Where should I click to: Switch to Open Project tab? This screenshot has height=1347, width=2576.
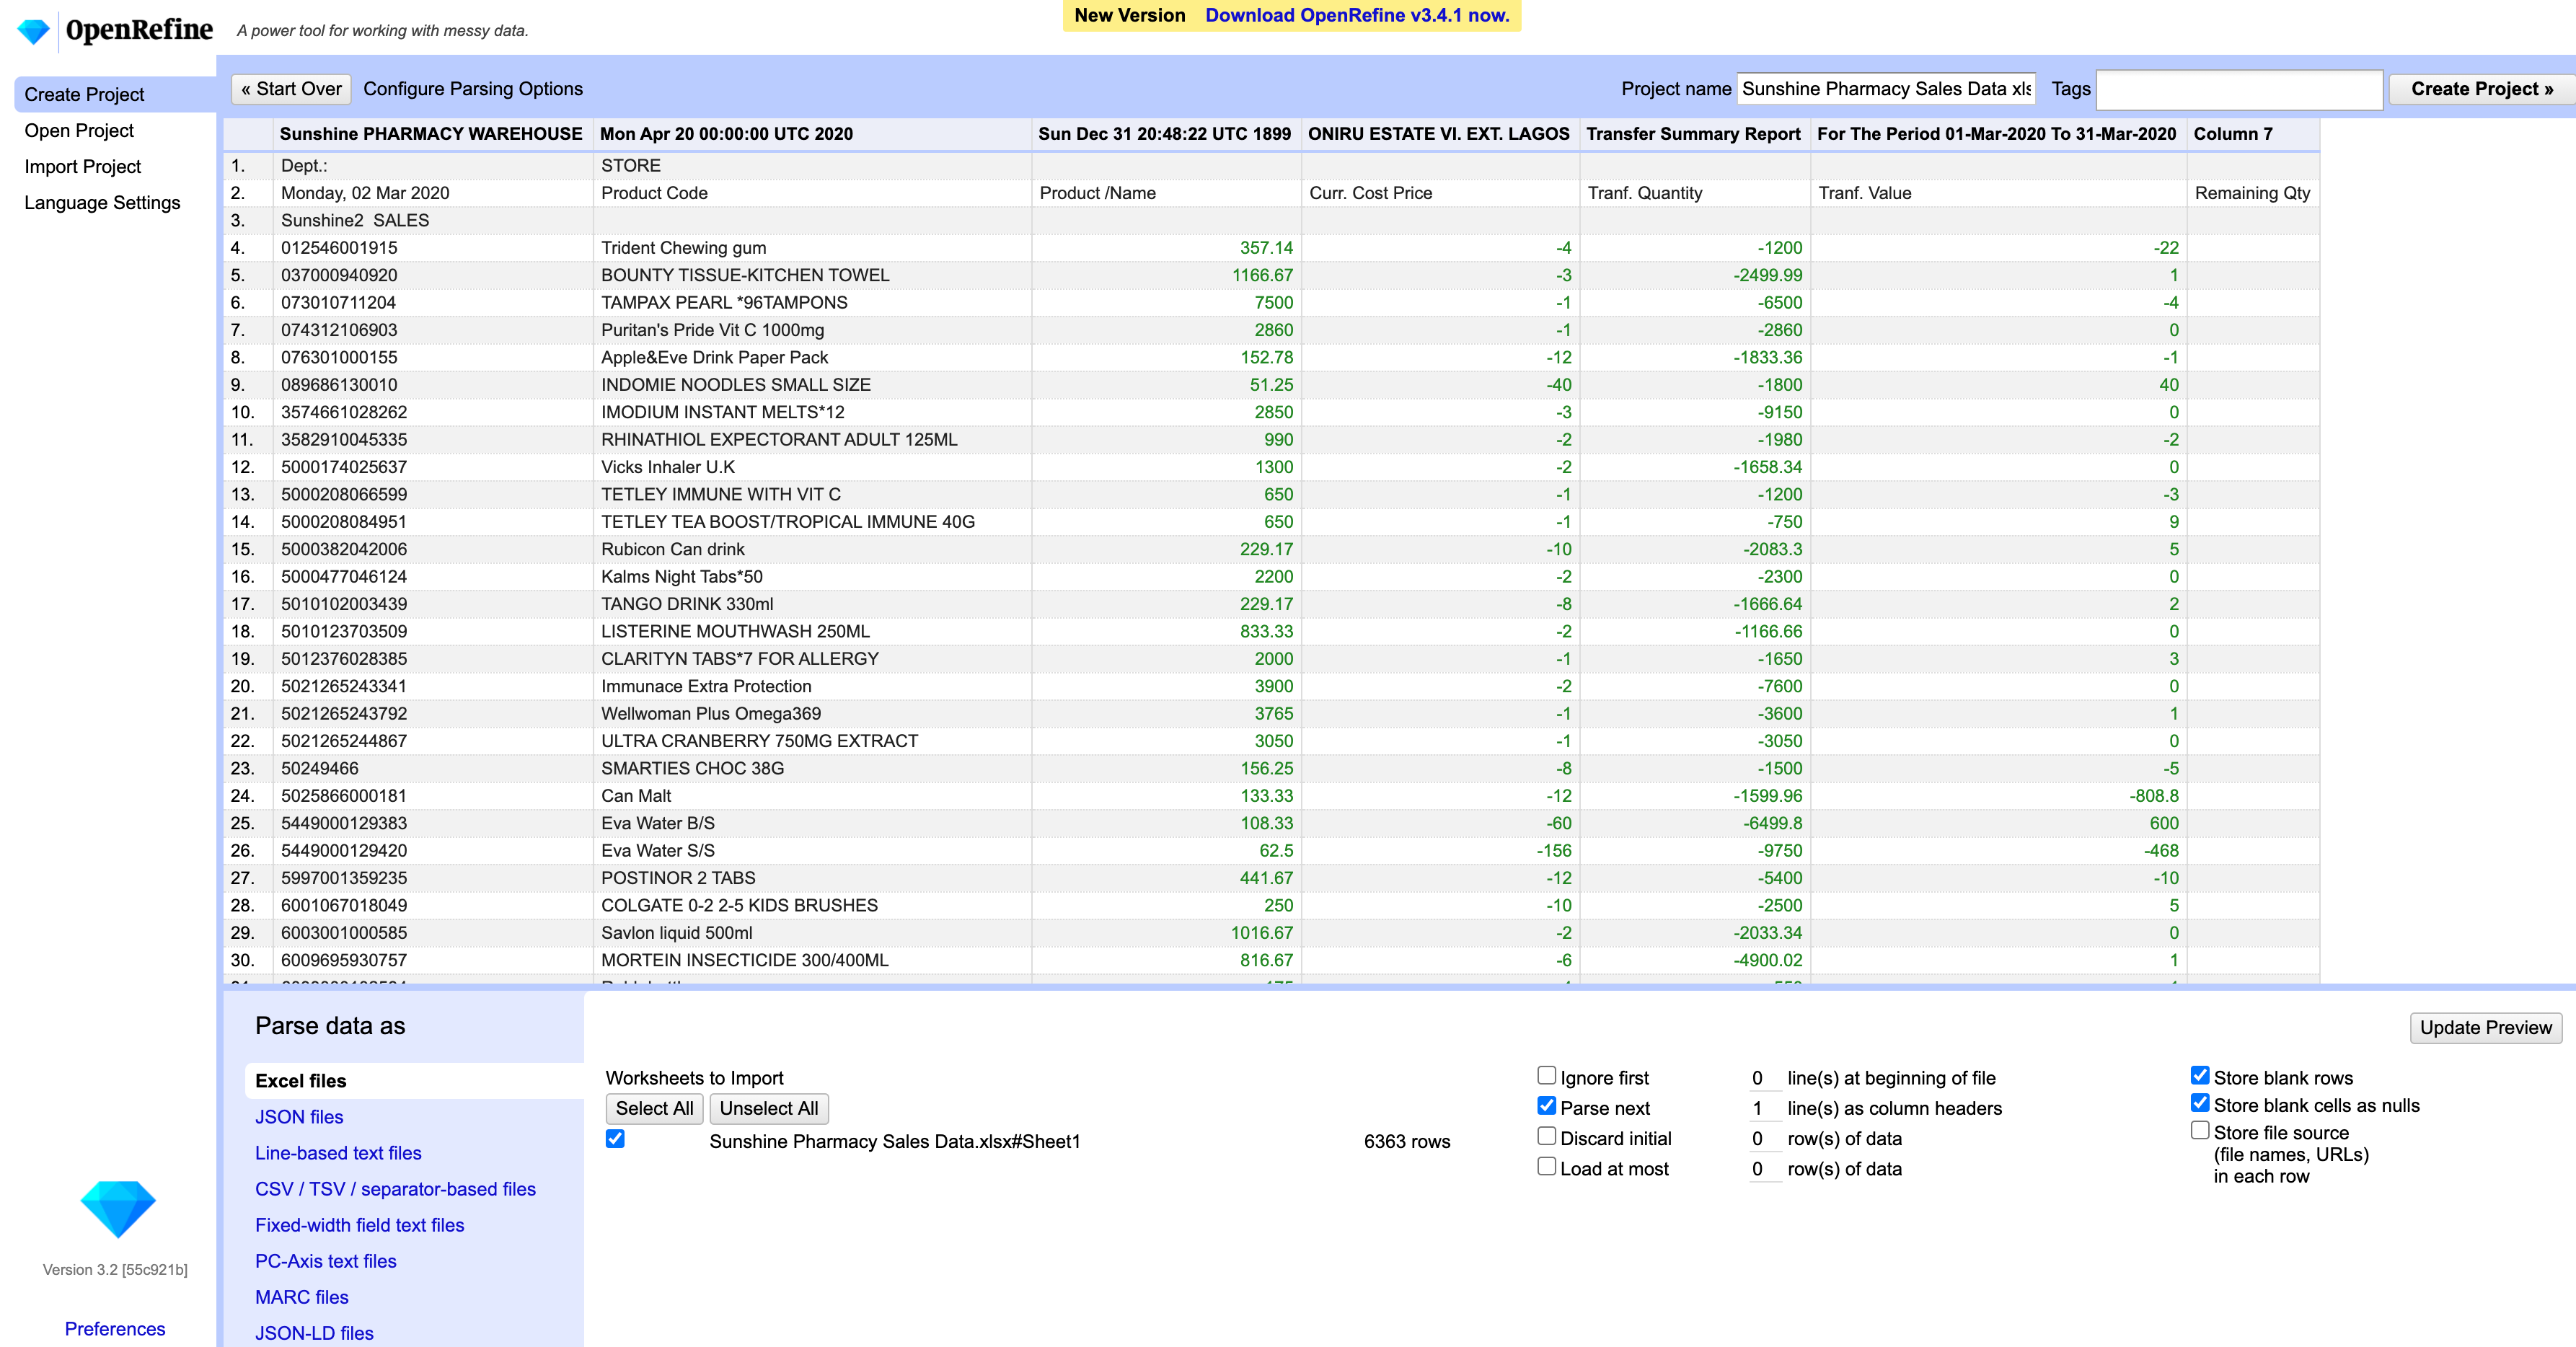click(x=79, y=130)
